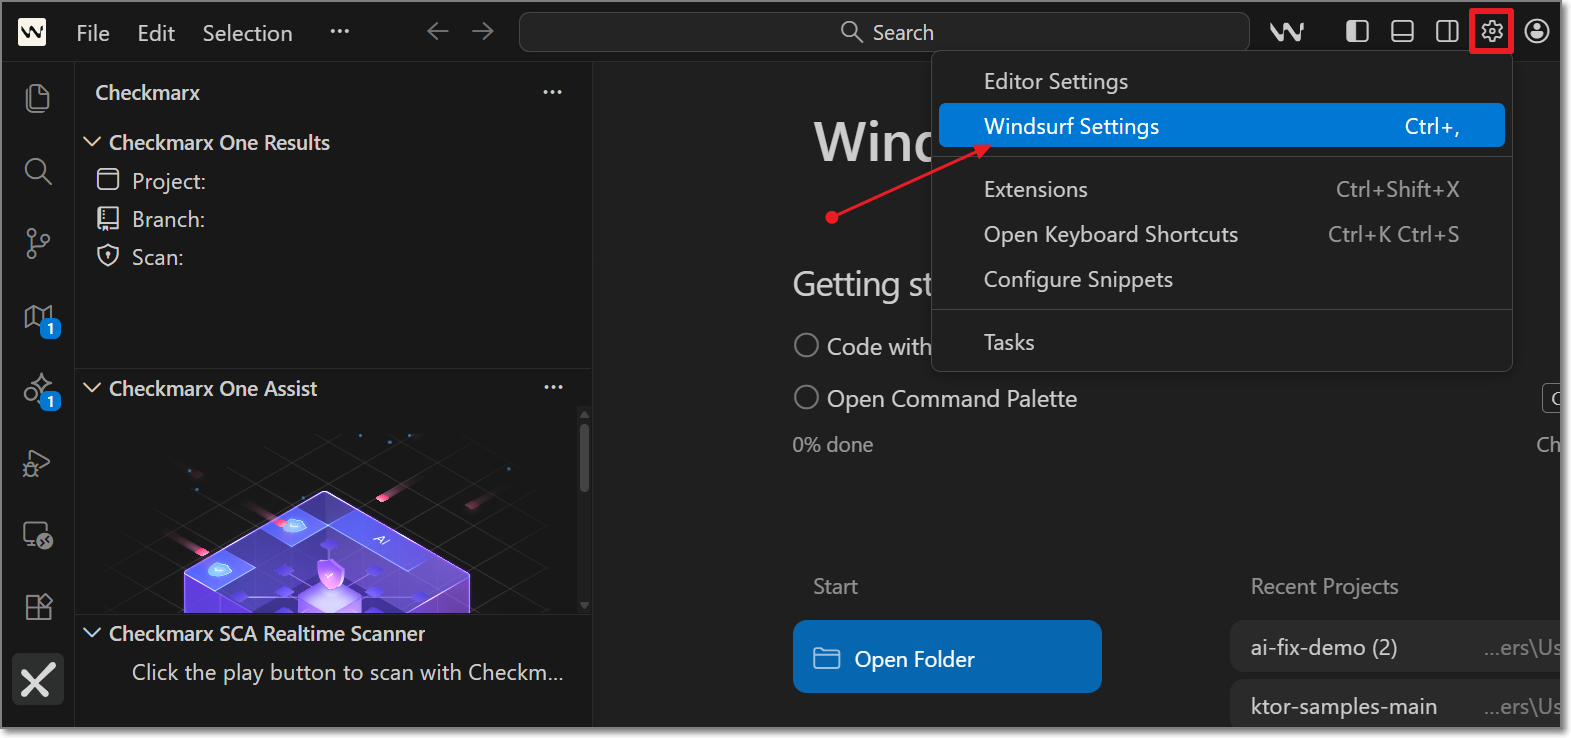This screenshot has height=738, width=1571.
Task: Select the Open Command Palette radio option
Action: (x=806, y=398)
